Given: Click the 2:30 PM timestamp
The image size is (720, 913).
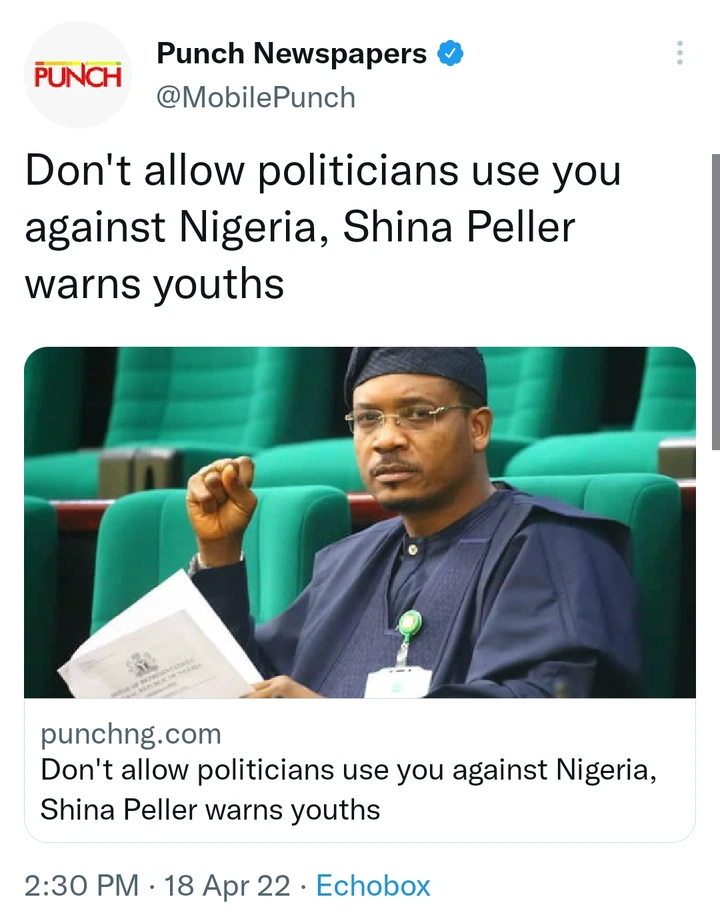Looking at the screenshot, I should coord(81,886).
